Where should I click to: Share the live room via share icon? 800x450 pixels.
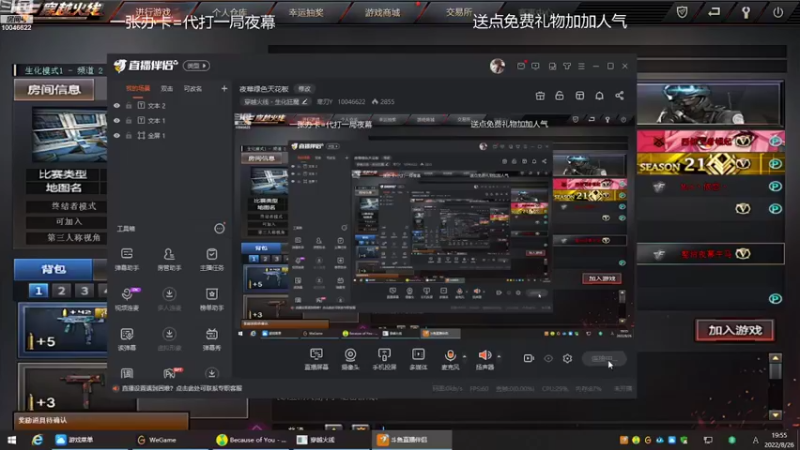coord(619,95)
